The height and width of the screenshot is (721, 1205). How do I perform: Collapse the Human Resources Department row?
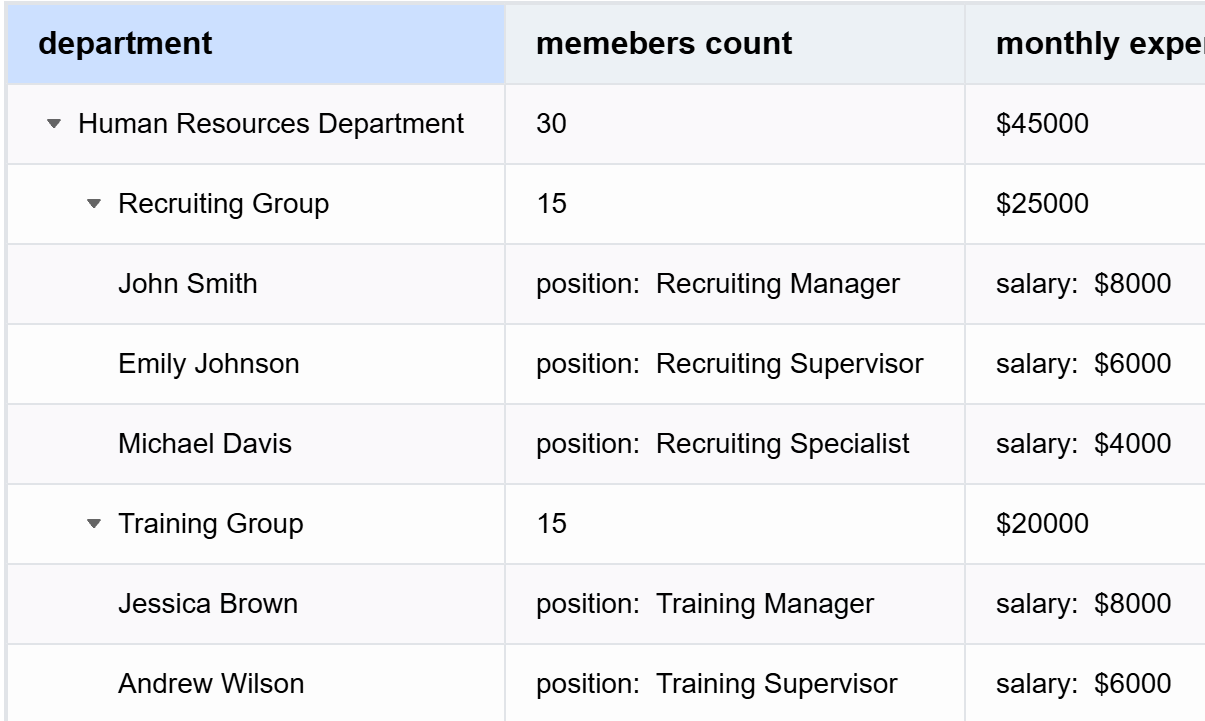[55, 125]
